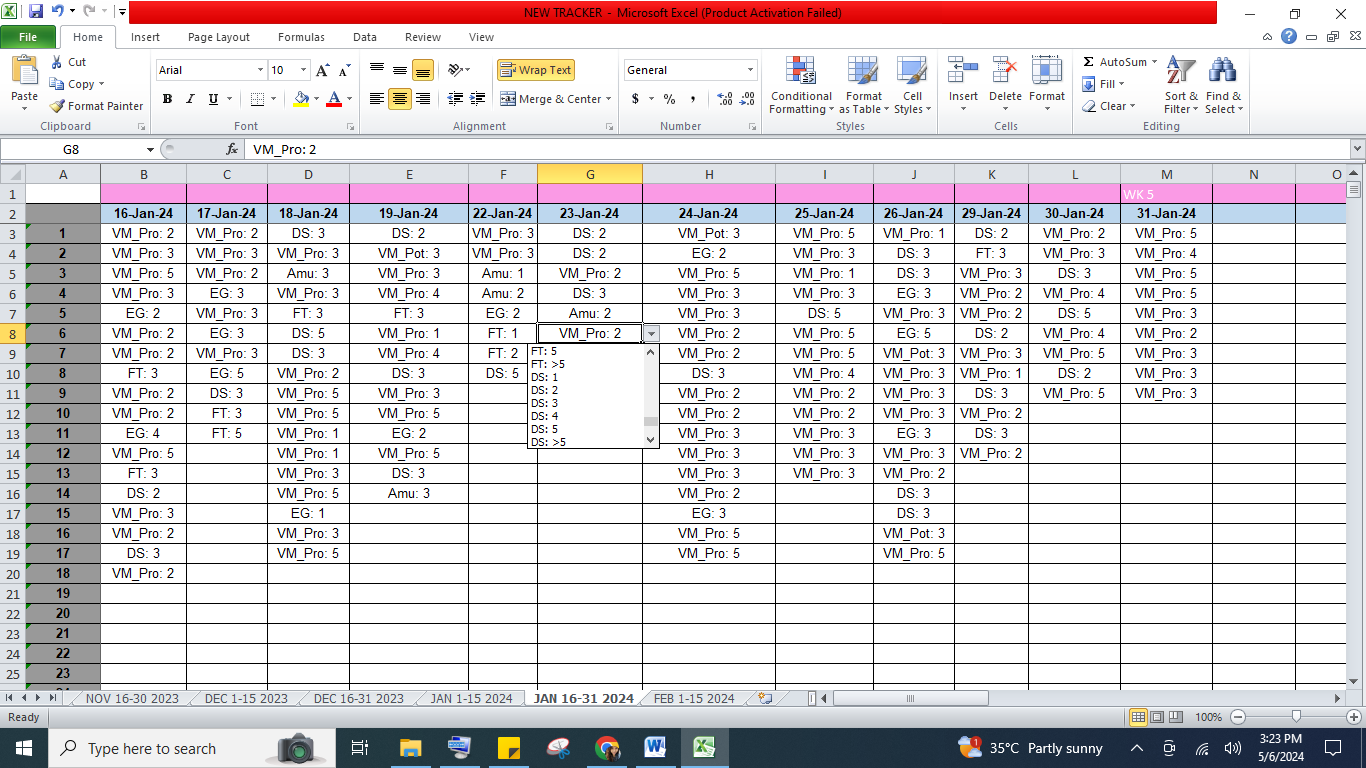The height and width of the screenshot is (768, 1366).
Task: Open Word from the Windows taskbar
Action: point(655,747)
